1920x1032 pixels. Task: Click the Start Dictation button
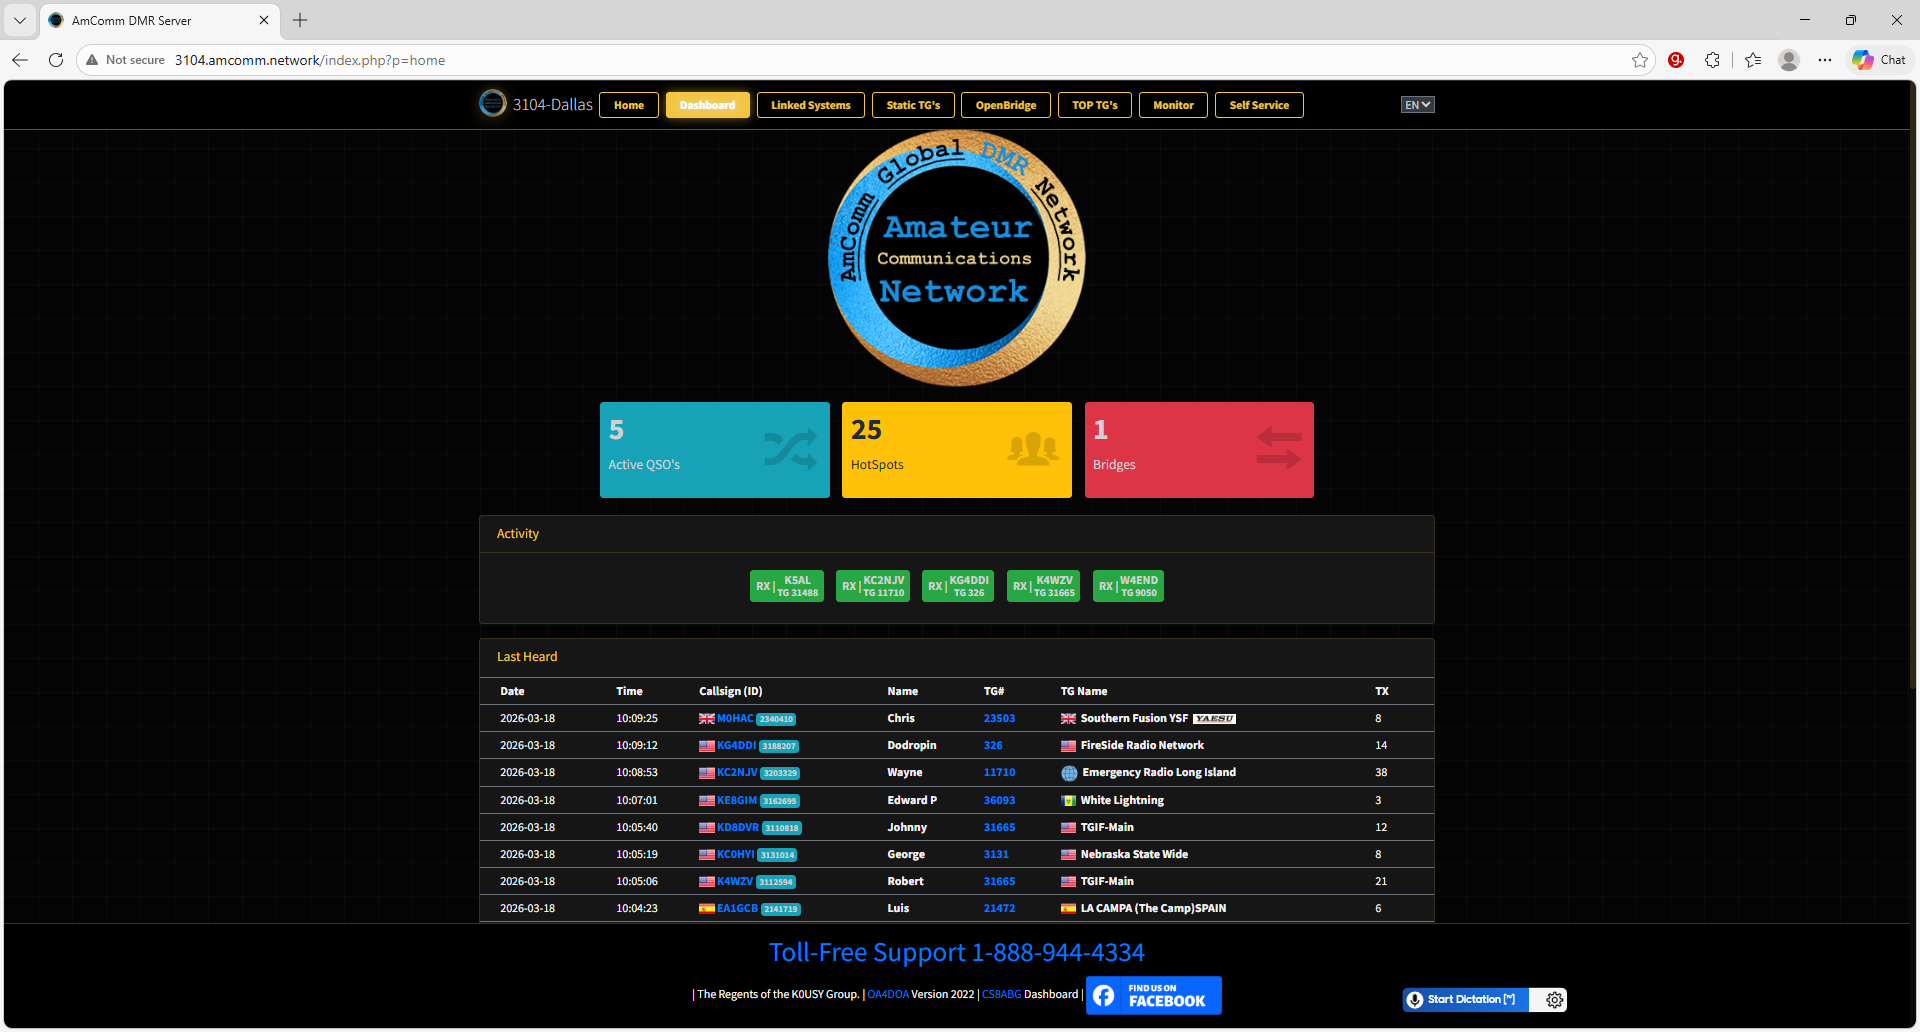click(1465, 1000)
